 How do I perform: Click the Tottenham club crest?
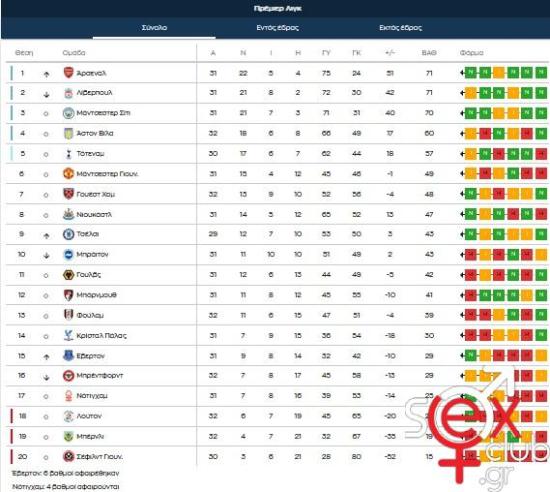pyautogui.click(x=69, y=154)
